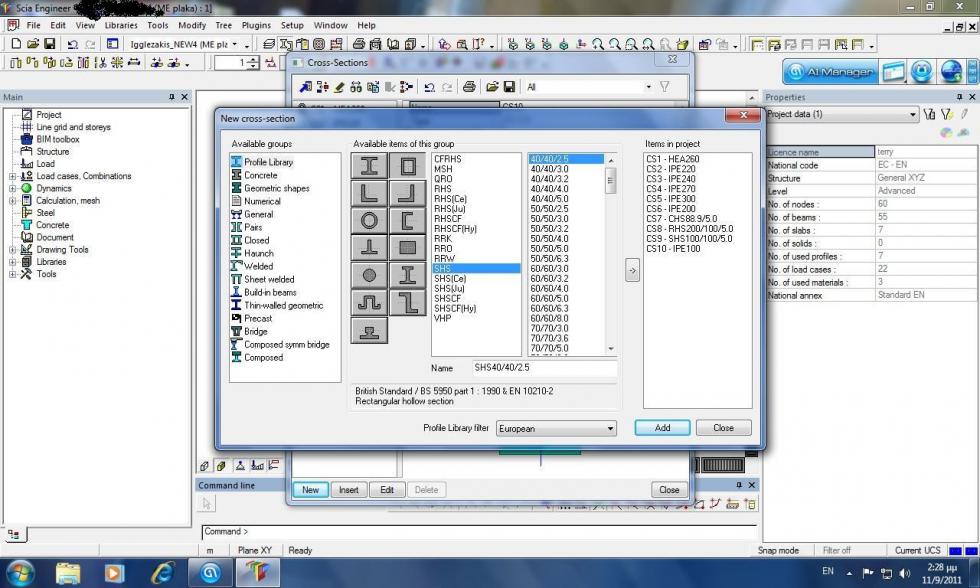Viewport: 980px width, 588px height.
Task: Select the omega-shaped profile icon
Action: (x=369, y=302)
